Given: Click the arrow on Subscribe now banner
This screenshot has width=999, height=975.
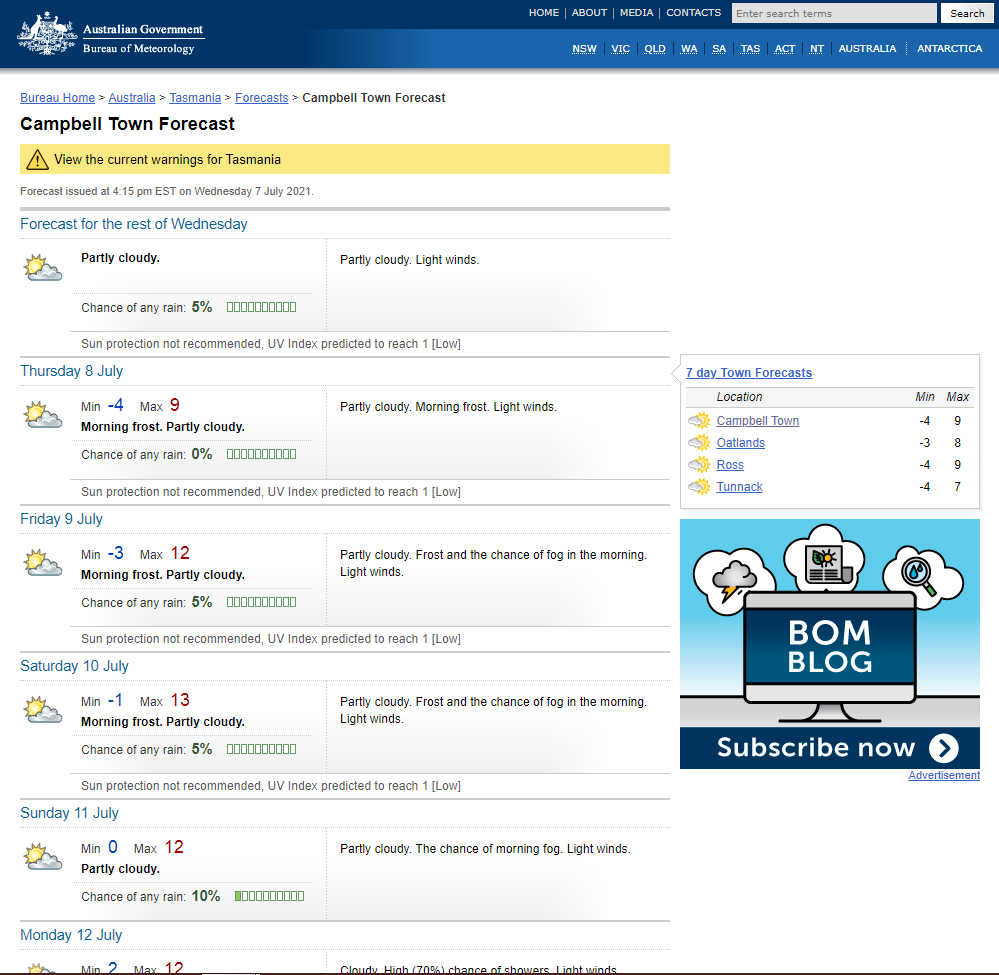Looking at the screenshot, I should click(942, 748).
